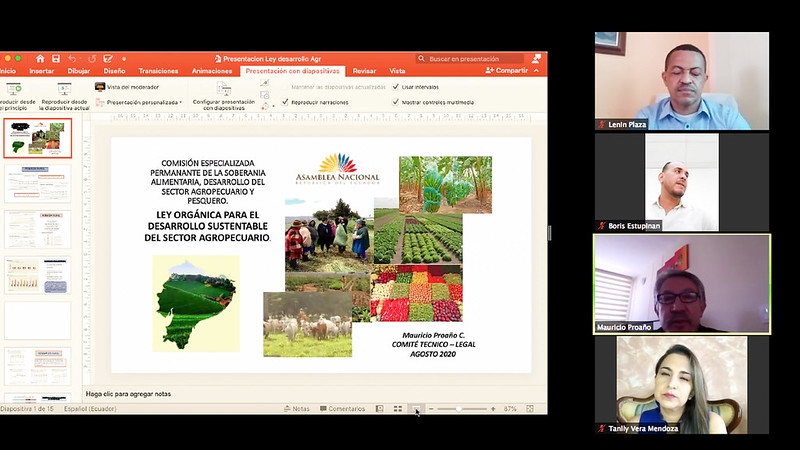Click the hide slide icon in ribbon
Viewport: 800px width, 450px height.
click(x=264, y=84)
